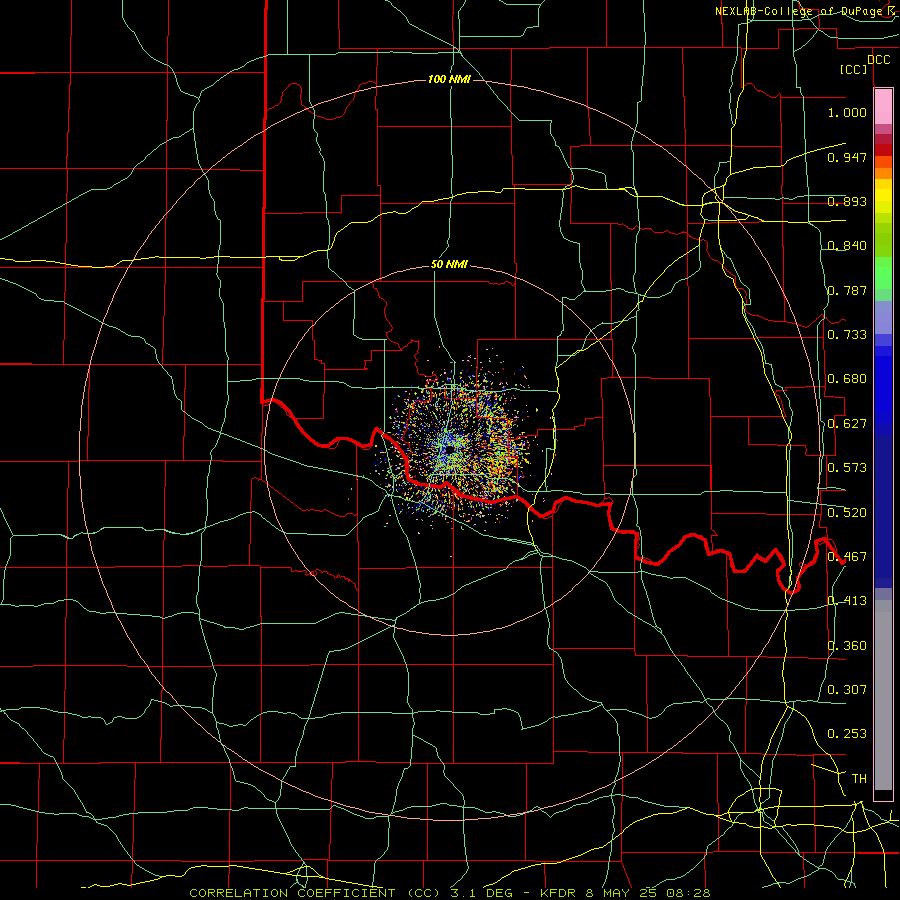Click the '0.627' scale value
Screen dimensions: 900x900
tap(847, 424)
